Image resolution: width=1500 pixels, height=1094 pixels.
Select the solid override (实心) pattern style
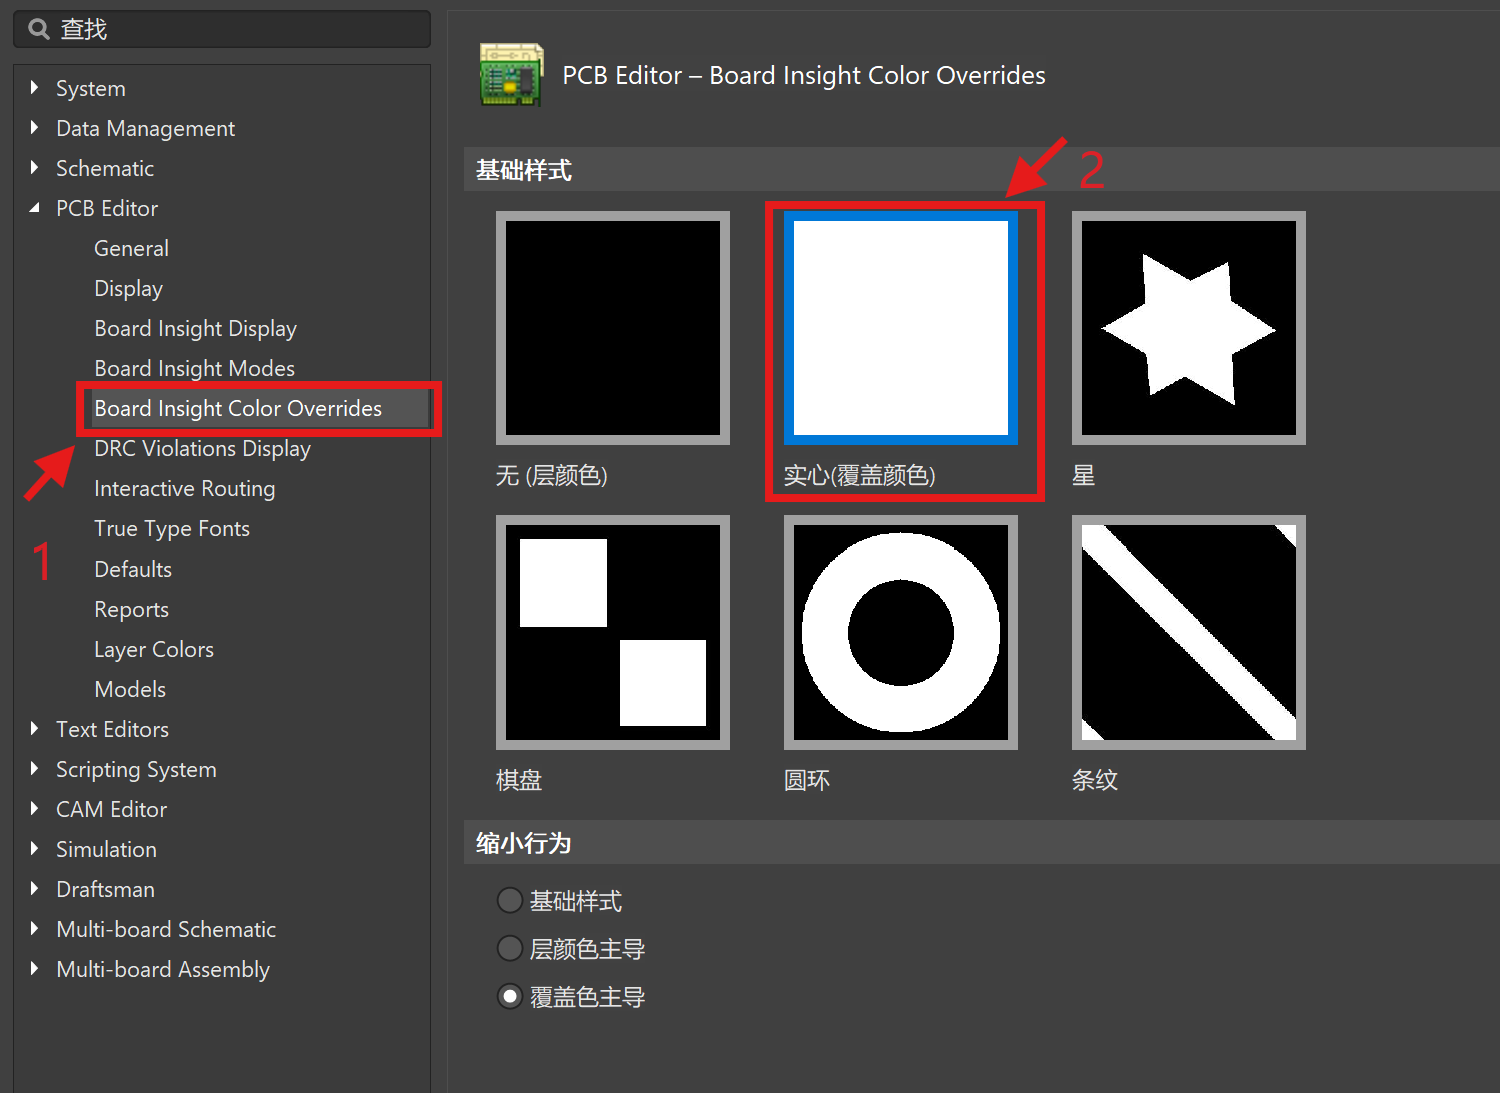click(x=900, y=327)
